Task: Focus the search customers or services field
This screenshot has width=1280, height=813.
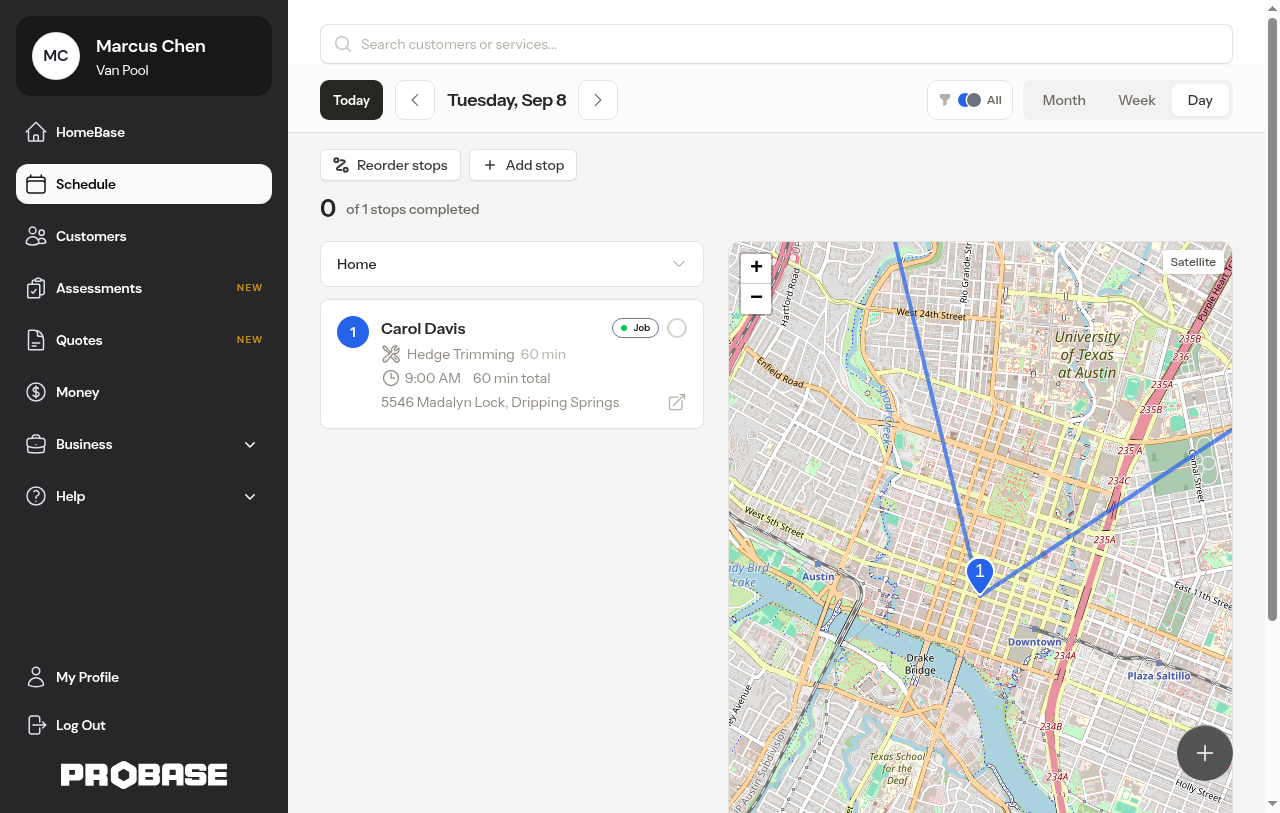Action: [x=776, y=44]
